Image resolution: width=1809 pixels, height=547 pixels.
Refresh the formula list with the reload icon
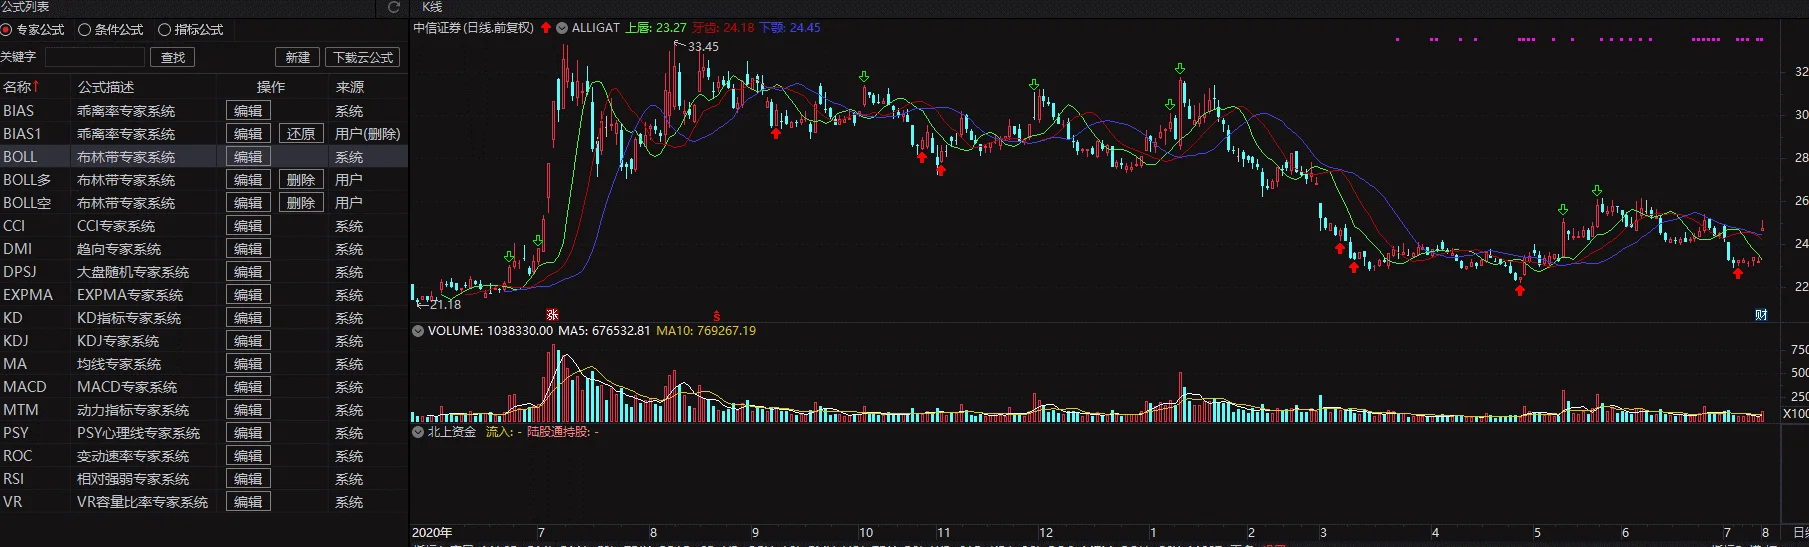coord(393,7)
